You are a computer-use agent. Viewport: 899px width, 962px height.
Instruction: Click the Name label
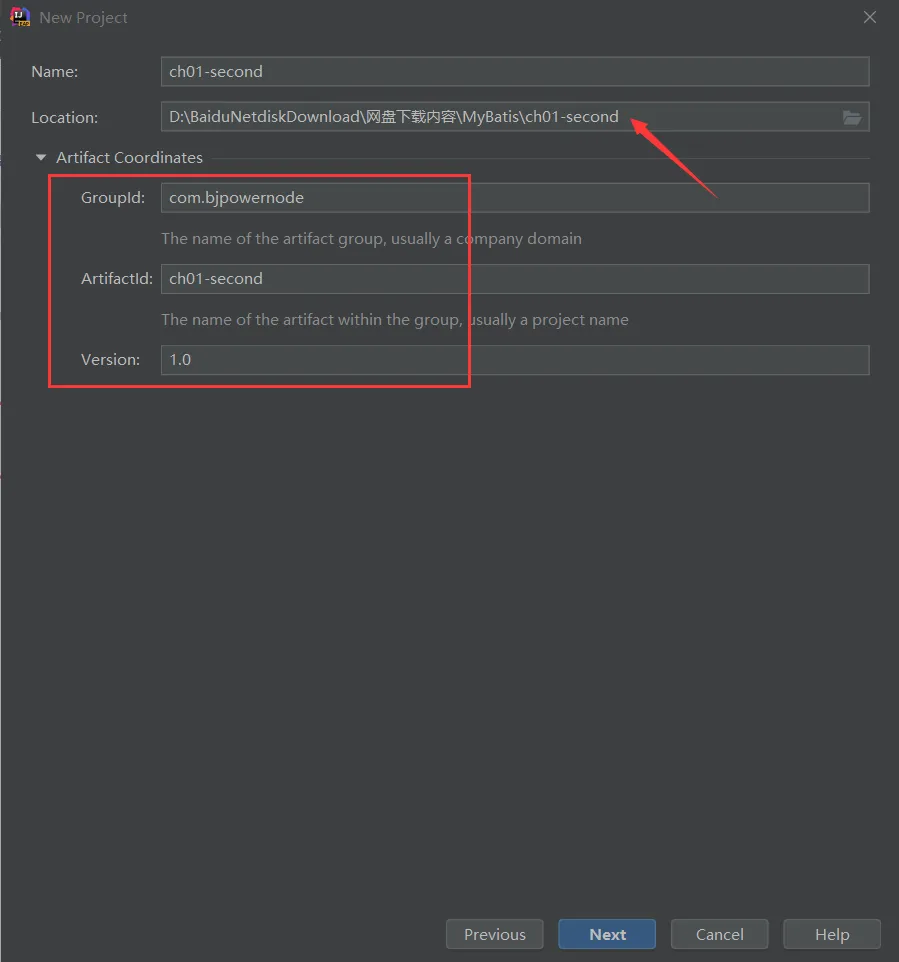pyautogui.click(x=55, y=72)
